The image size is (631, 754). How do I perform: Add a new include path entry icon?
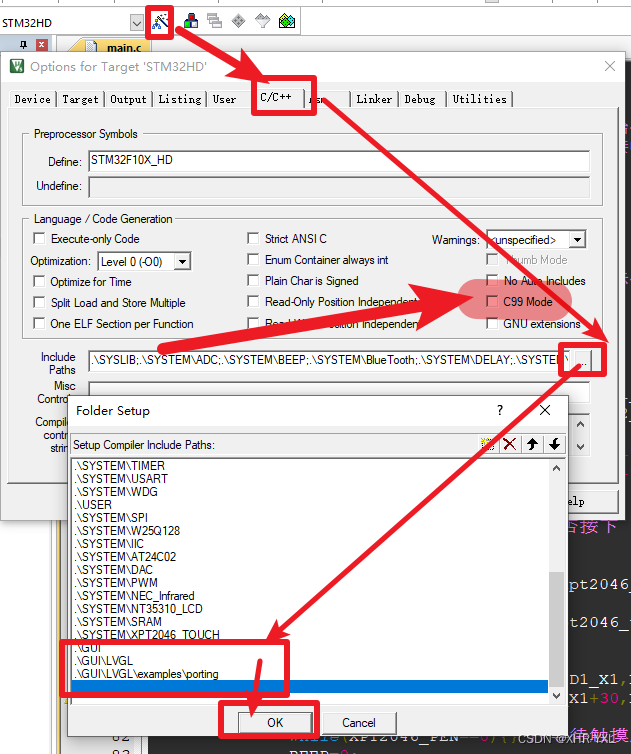point(488,444)
